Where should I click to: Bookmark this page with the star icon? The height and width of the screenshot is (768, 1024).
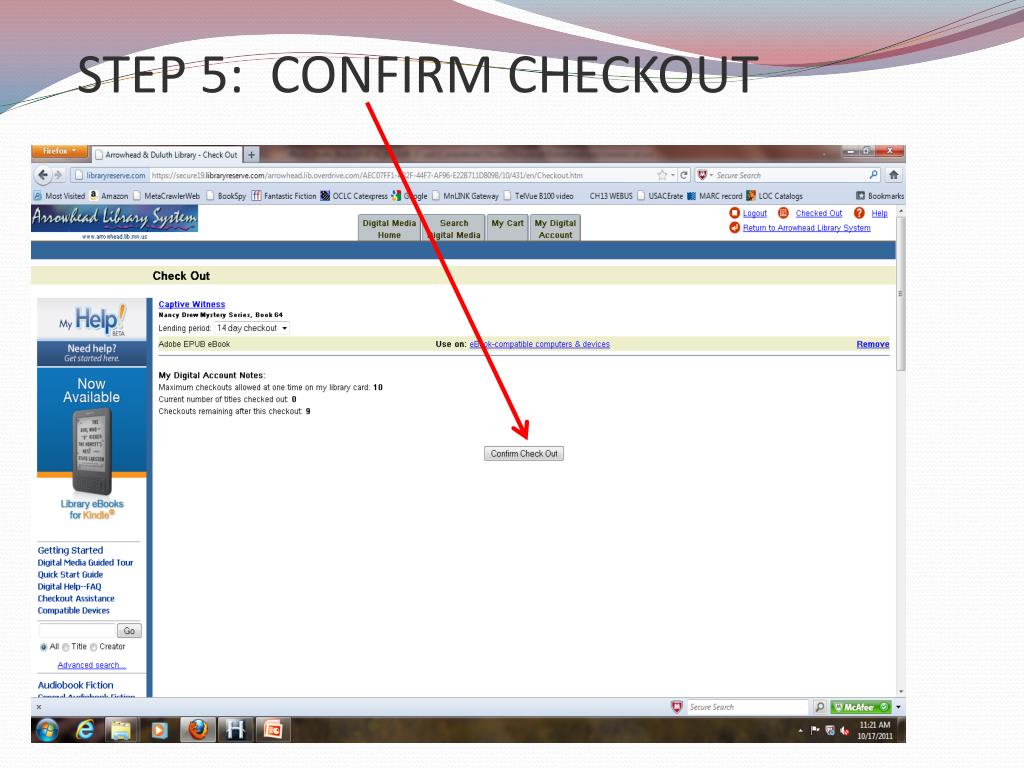click(x=662, y=175)
